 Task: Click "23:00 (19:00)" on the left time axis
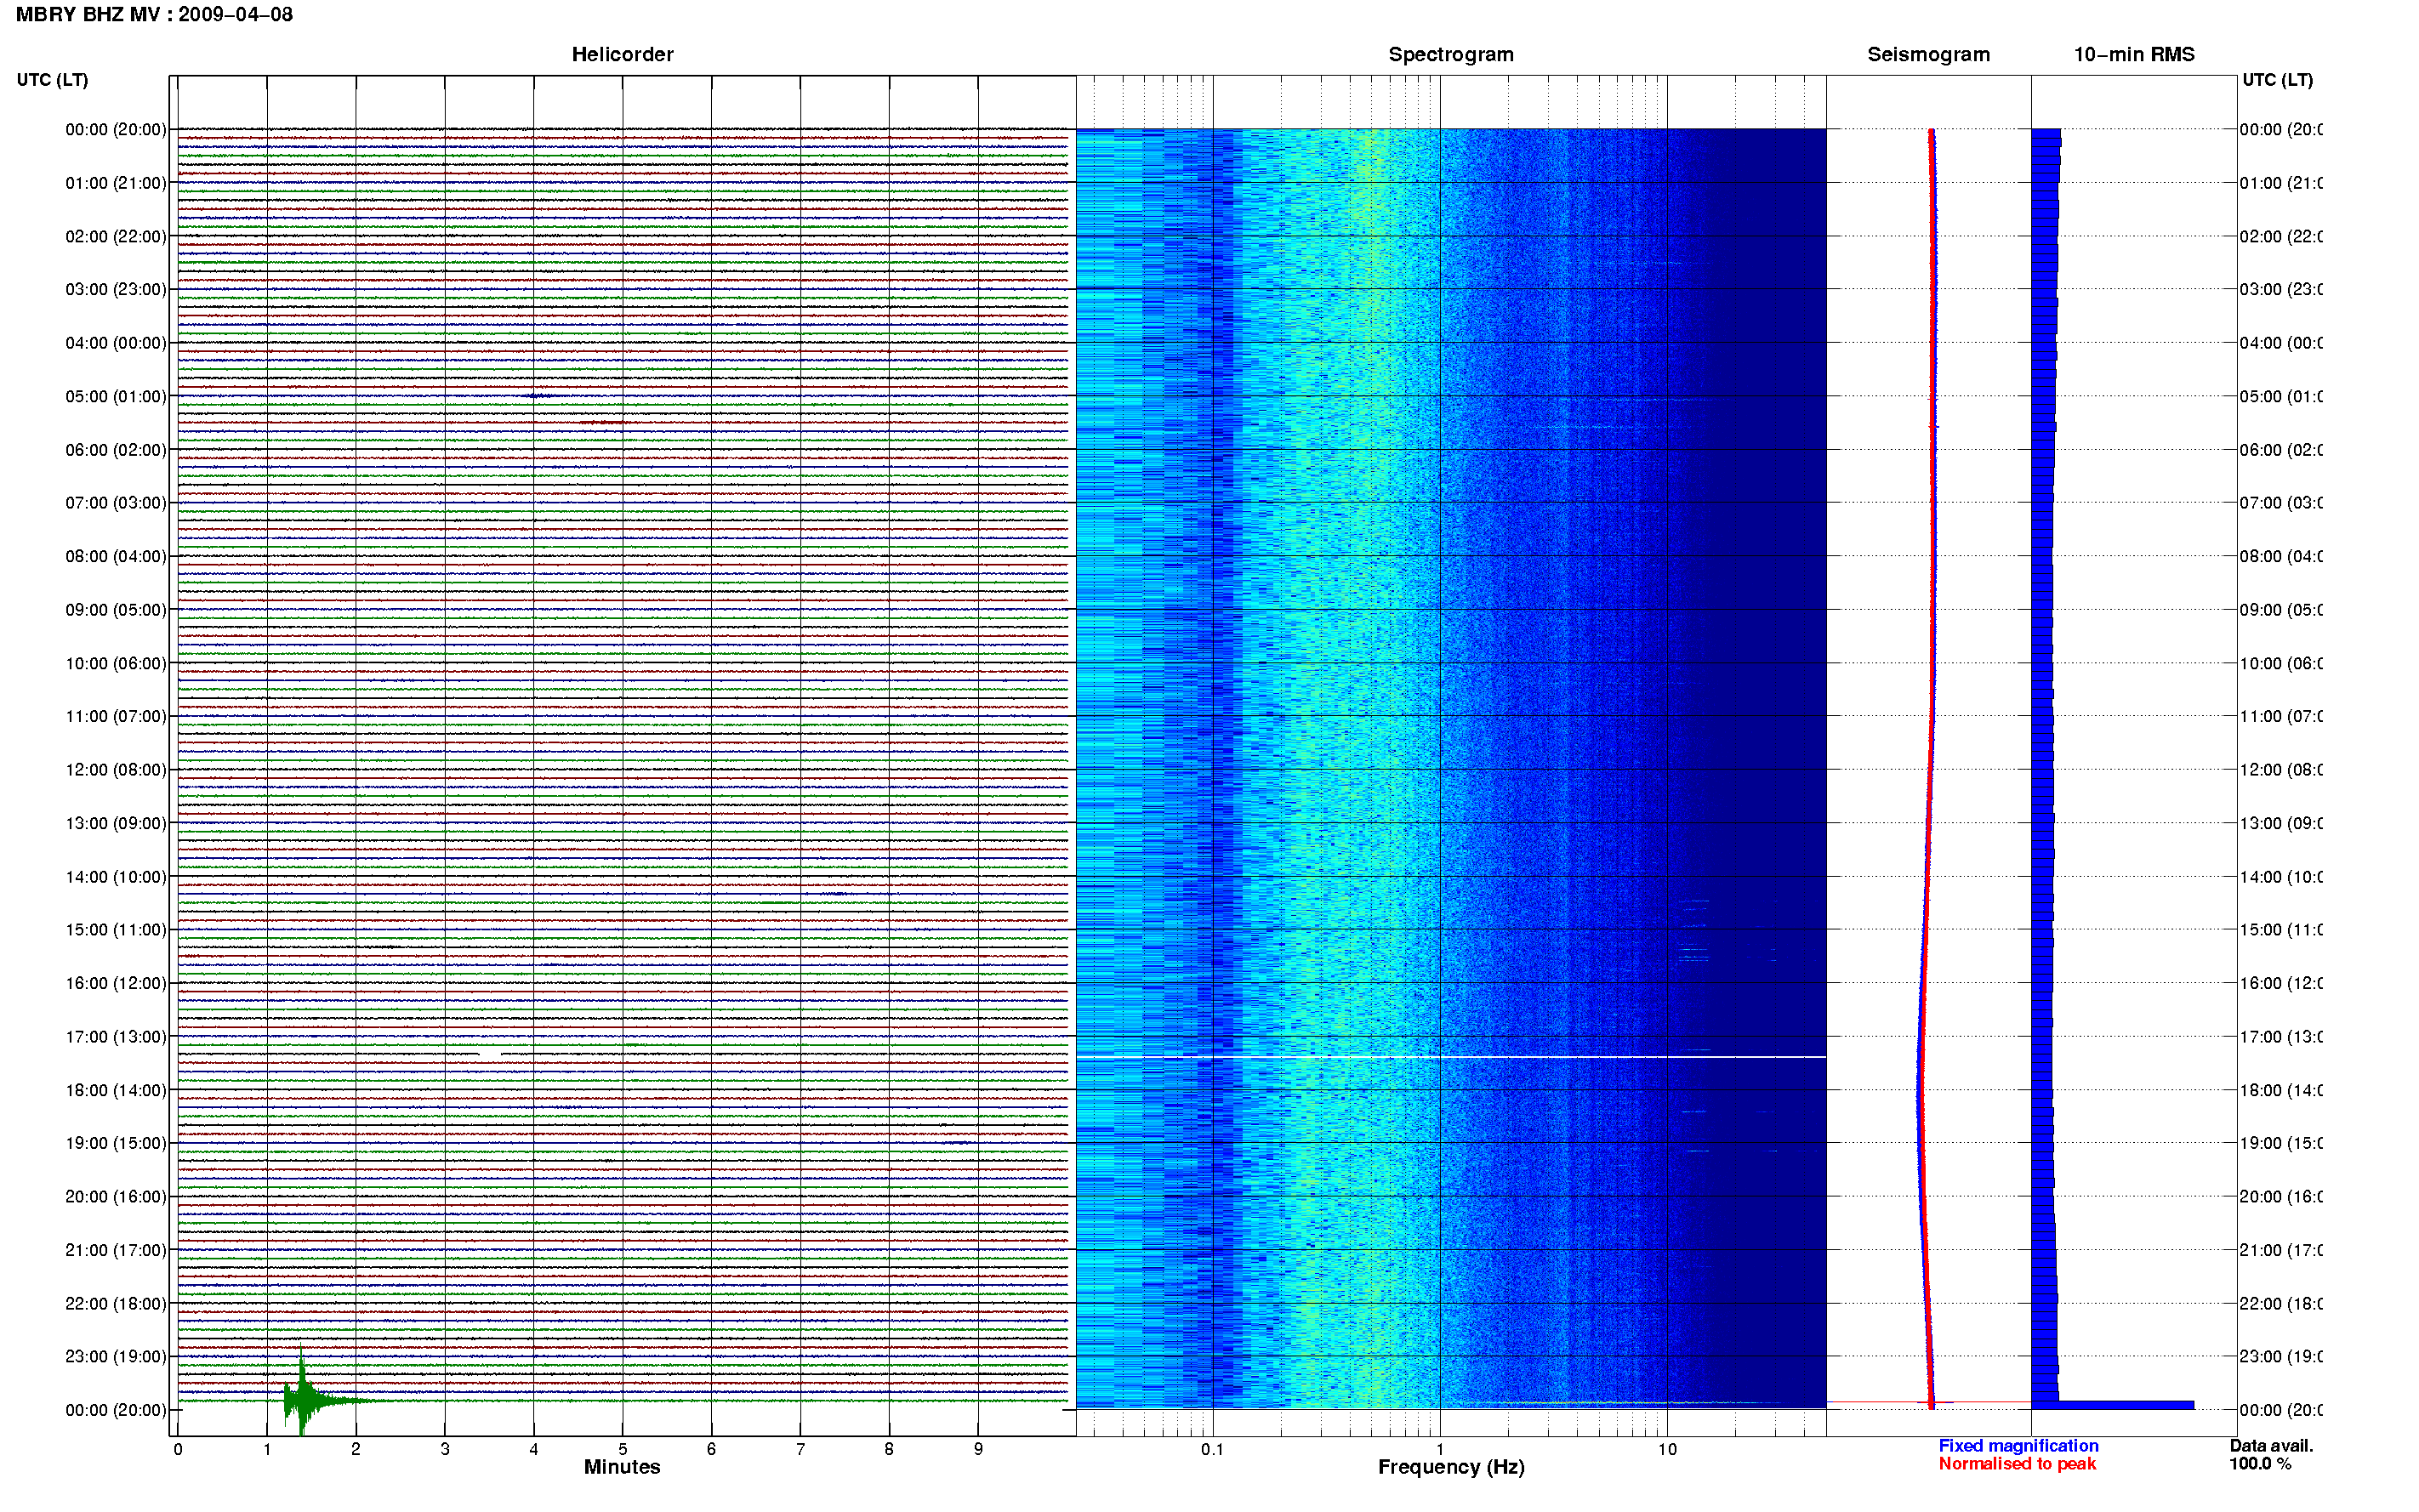116,1357
